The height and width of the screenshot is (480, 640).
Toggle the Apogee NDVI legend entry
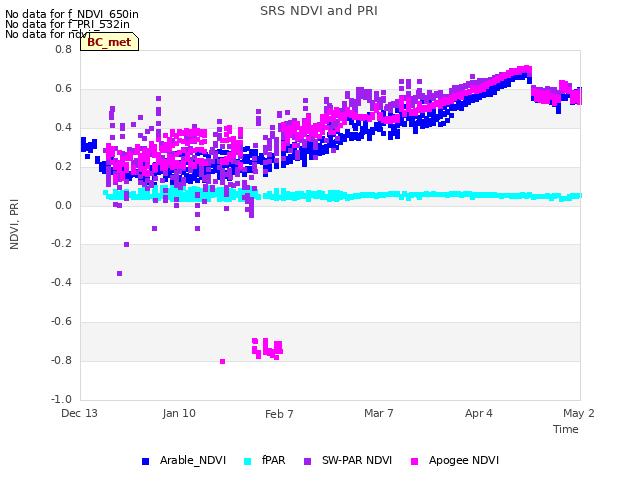tap(455, 460)
